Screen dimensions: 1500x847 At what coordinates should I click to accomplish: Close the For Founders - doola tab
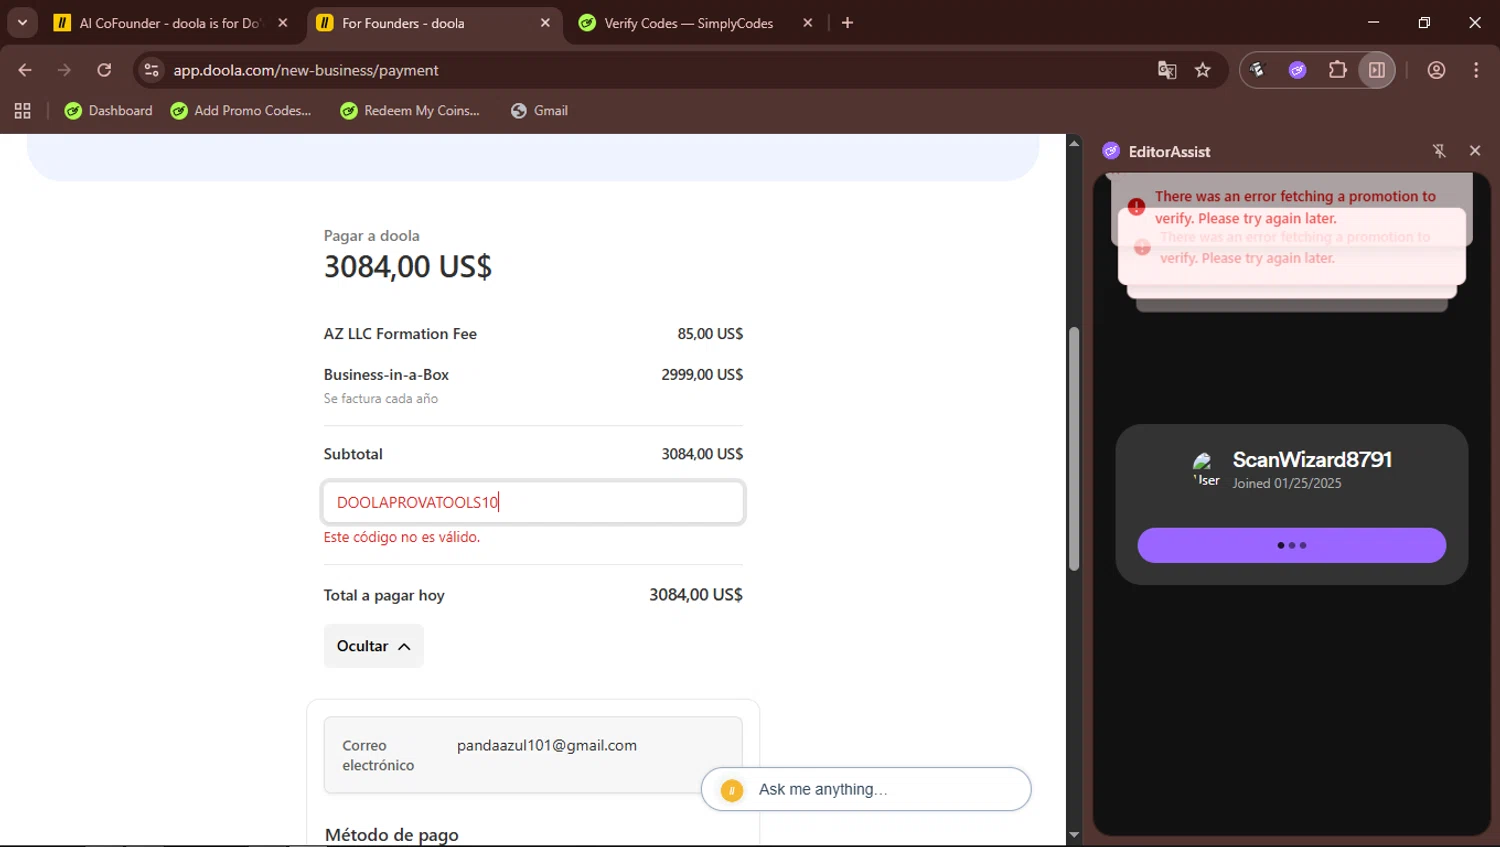click(x=545, y=23)
